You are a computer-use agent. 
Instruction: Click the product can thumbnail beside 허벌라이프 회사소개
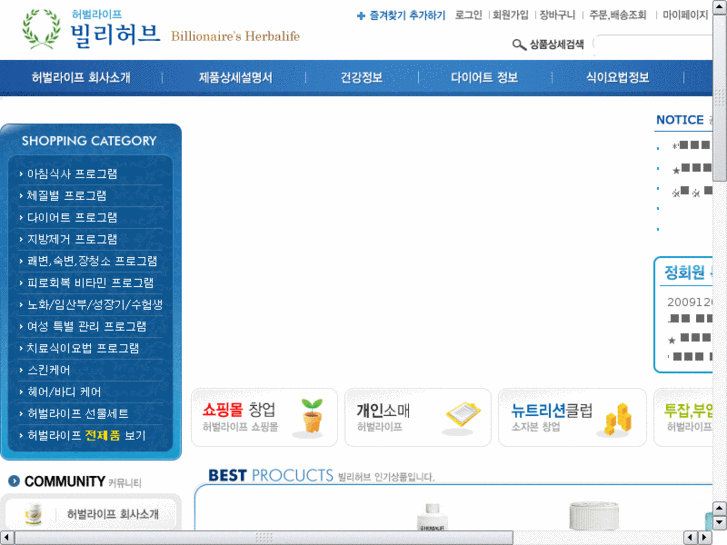(x=33, y=514)
